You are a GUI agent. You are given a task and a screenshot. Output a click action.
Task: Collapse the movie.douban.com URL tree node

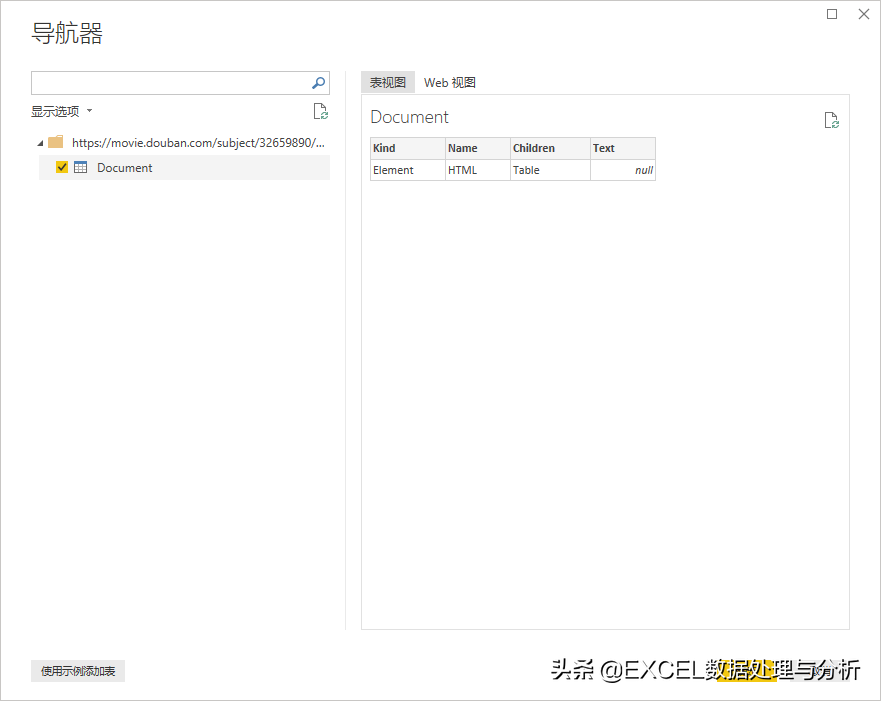(40, 143)
